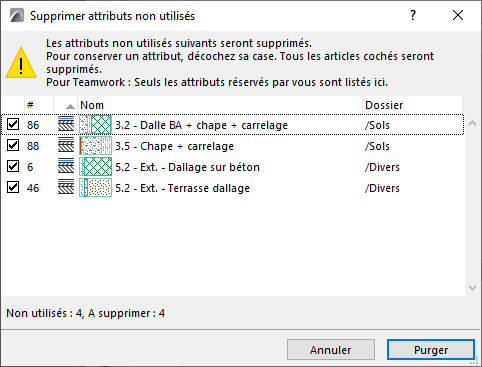Click the scrollbar down arrow

(472, 288)
